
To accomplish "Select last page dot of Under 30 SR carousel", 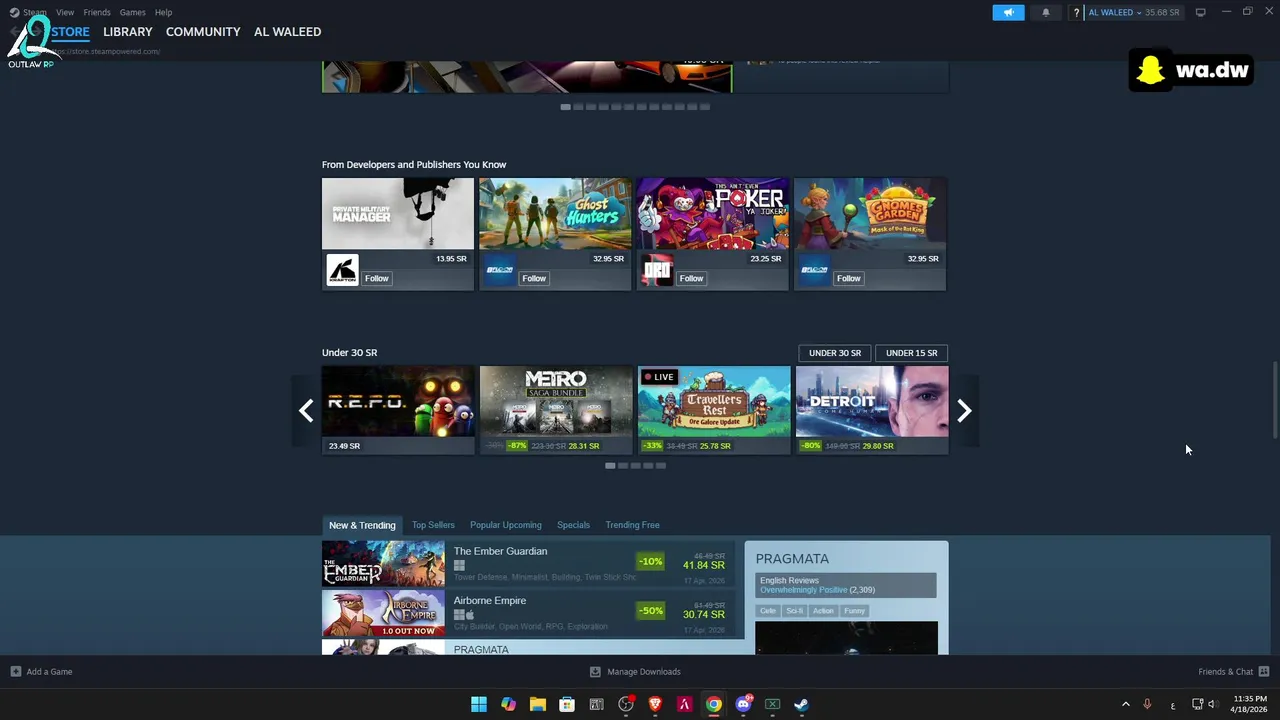I will coord(660,466).
